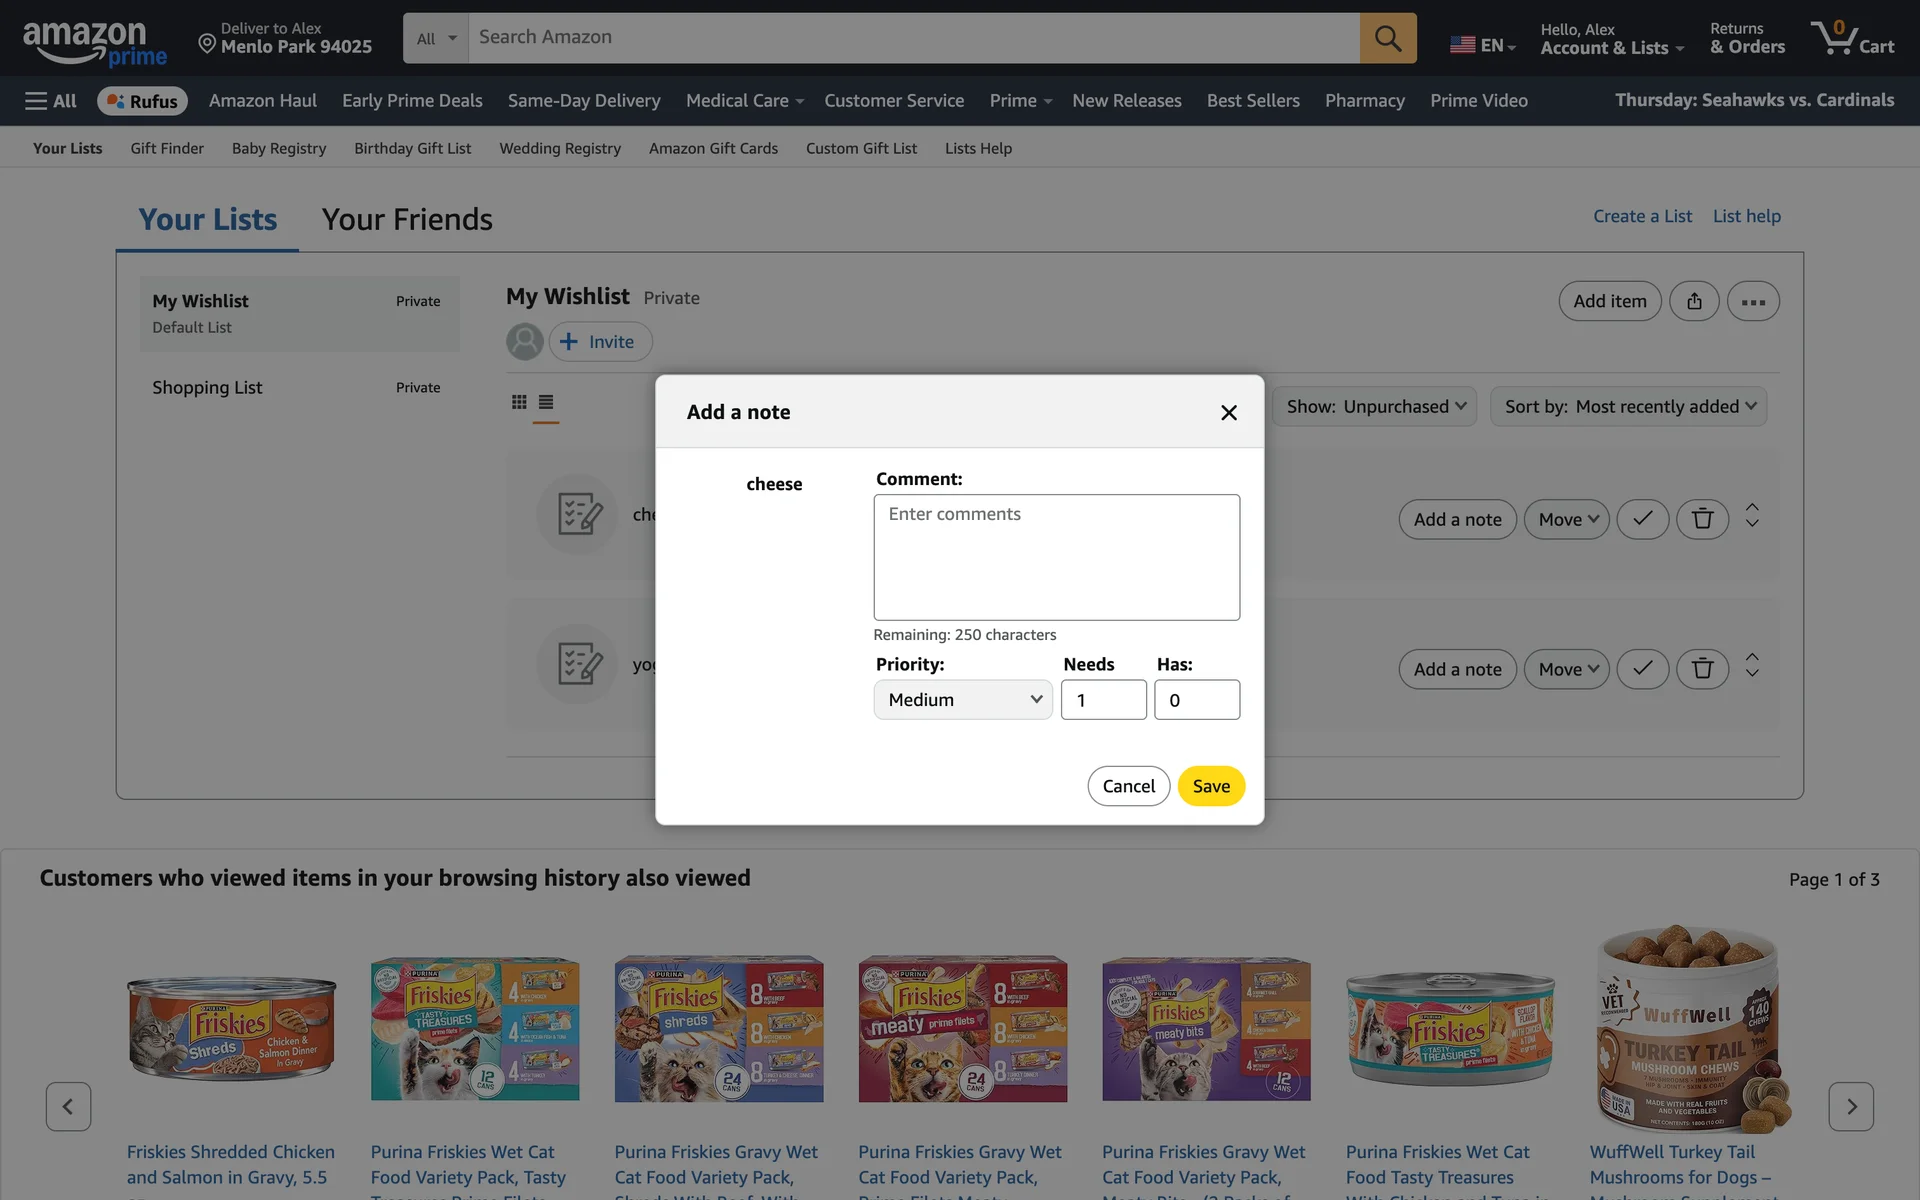The height and width of the screenshot is (1200, 1920).
Task: Next page arrow in browsing history carousel
Action: click(1851, 1106)
